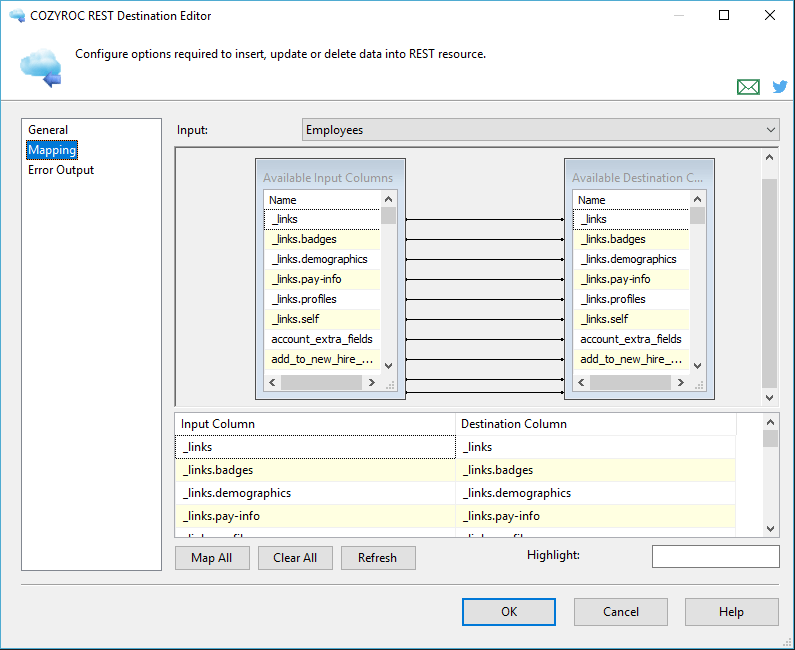Viewport: 795px width, 650px height.
Task: Select the Mapping page
Action: click(52, 150)
